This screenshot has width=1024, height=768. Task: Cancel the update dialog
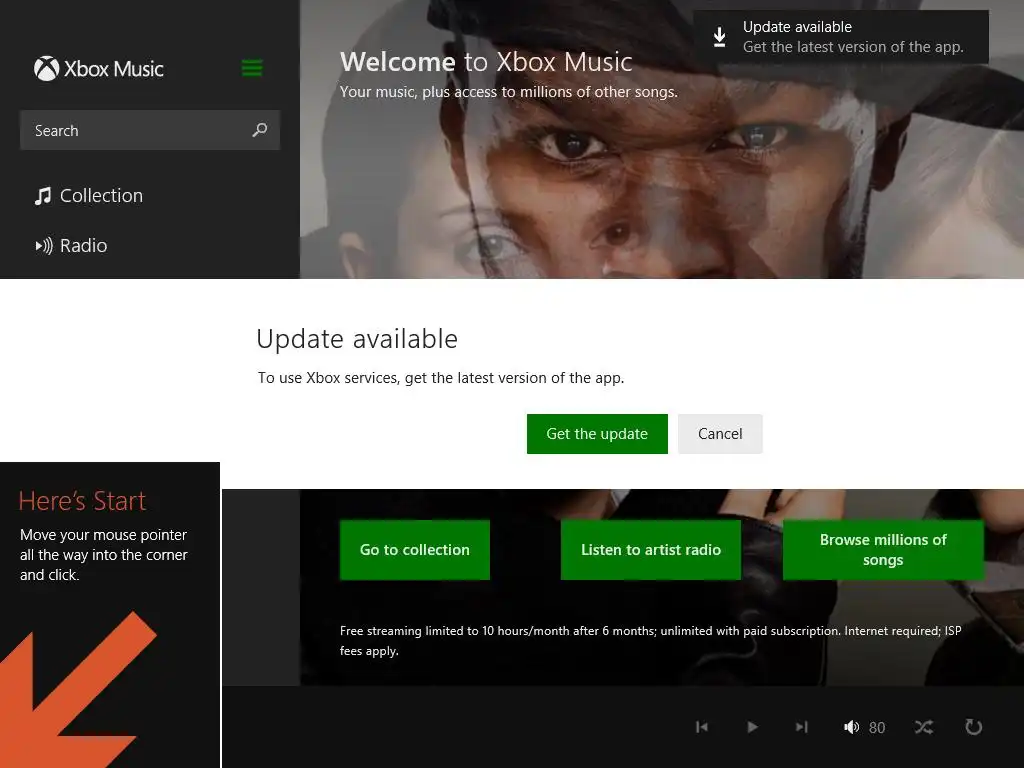(720, 434)
